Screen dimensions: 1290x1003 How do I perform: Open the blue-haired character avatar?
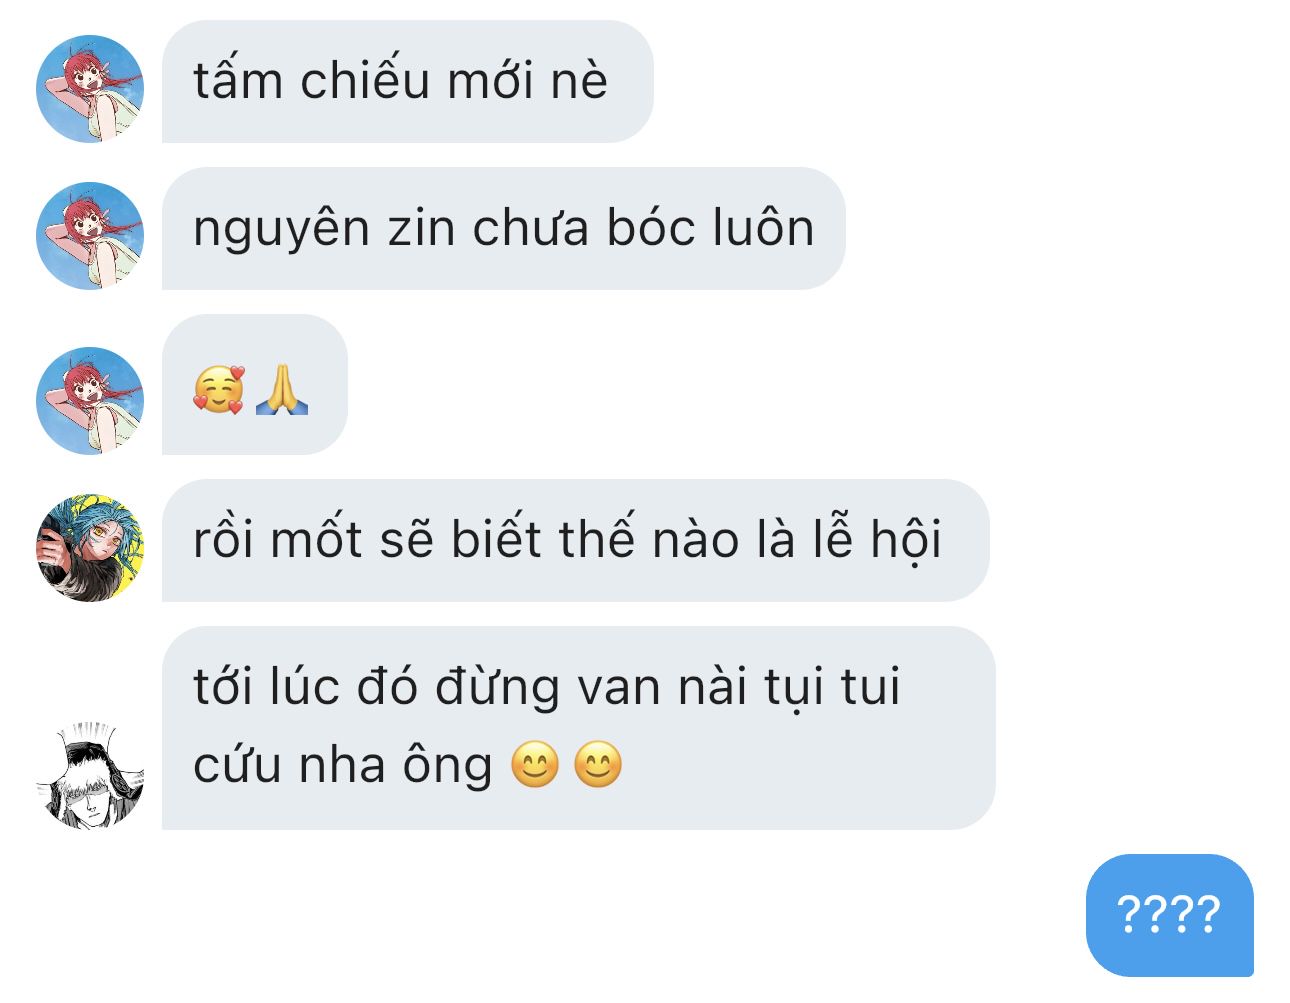(90, 548)
